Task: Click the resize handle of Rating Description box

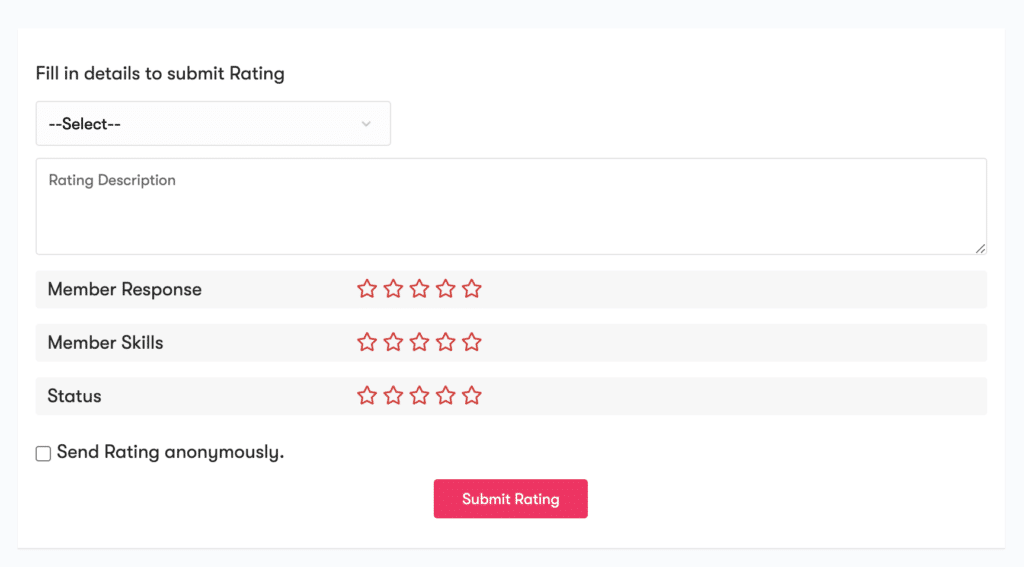Action: (x=980, y=248)
